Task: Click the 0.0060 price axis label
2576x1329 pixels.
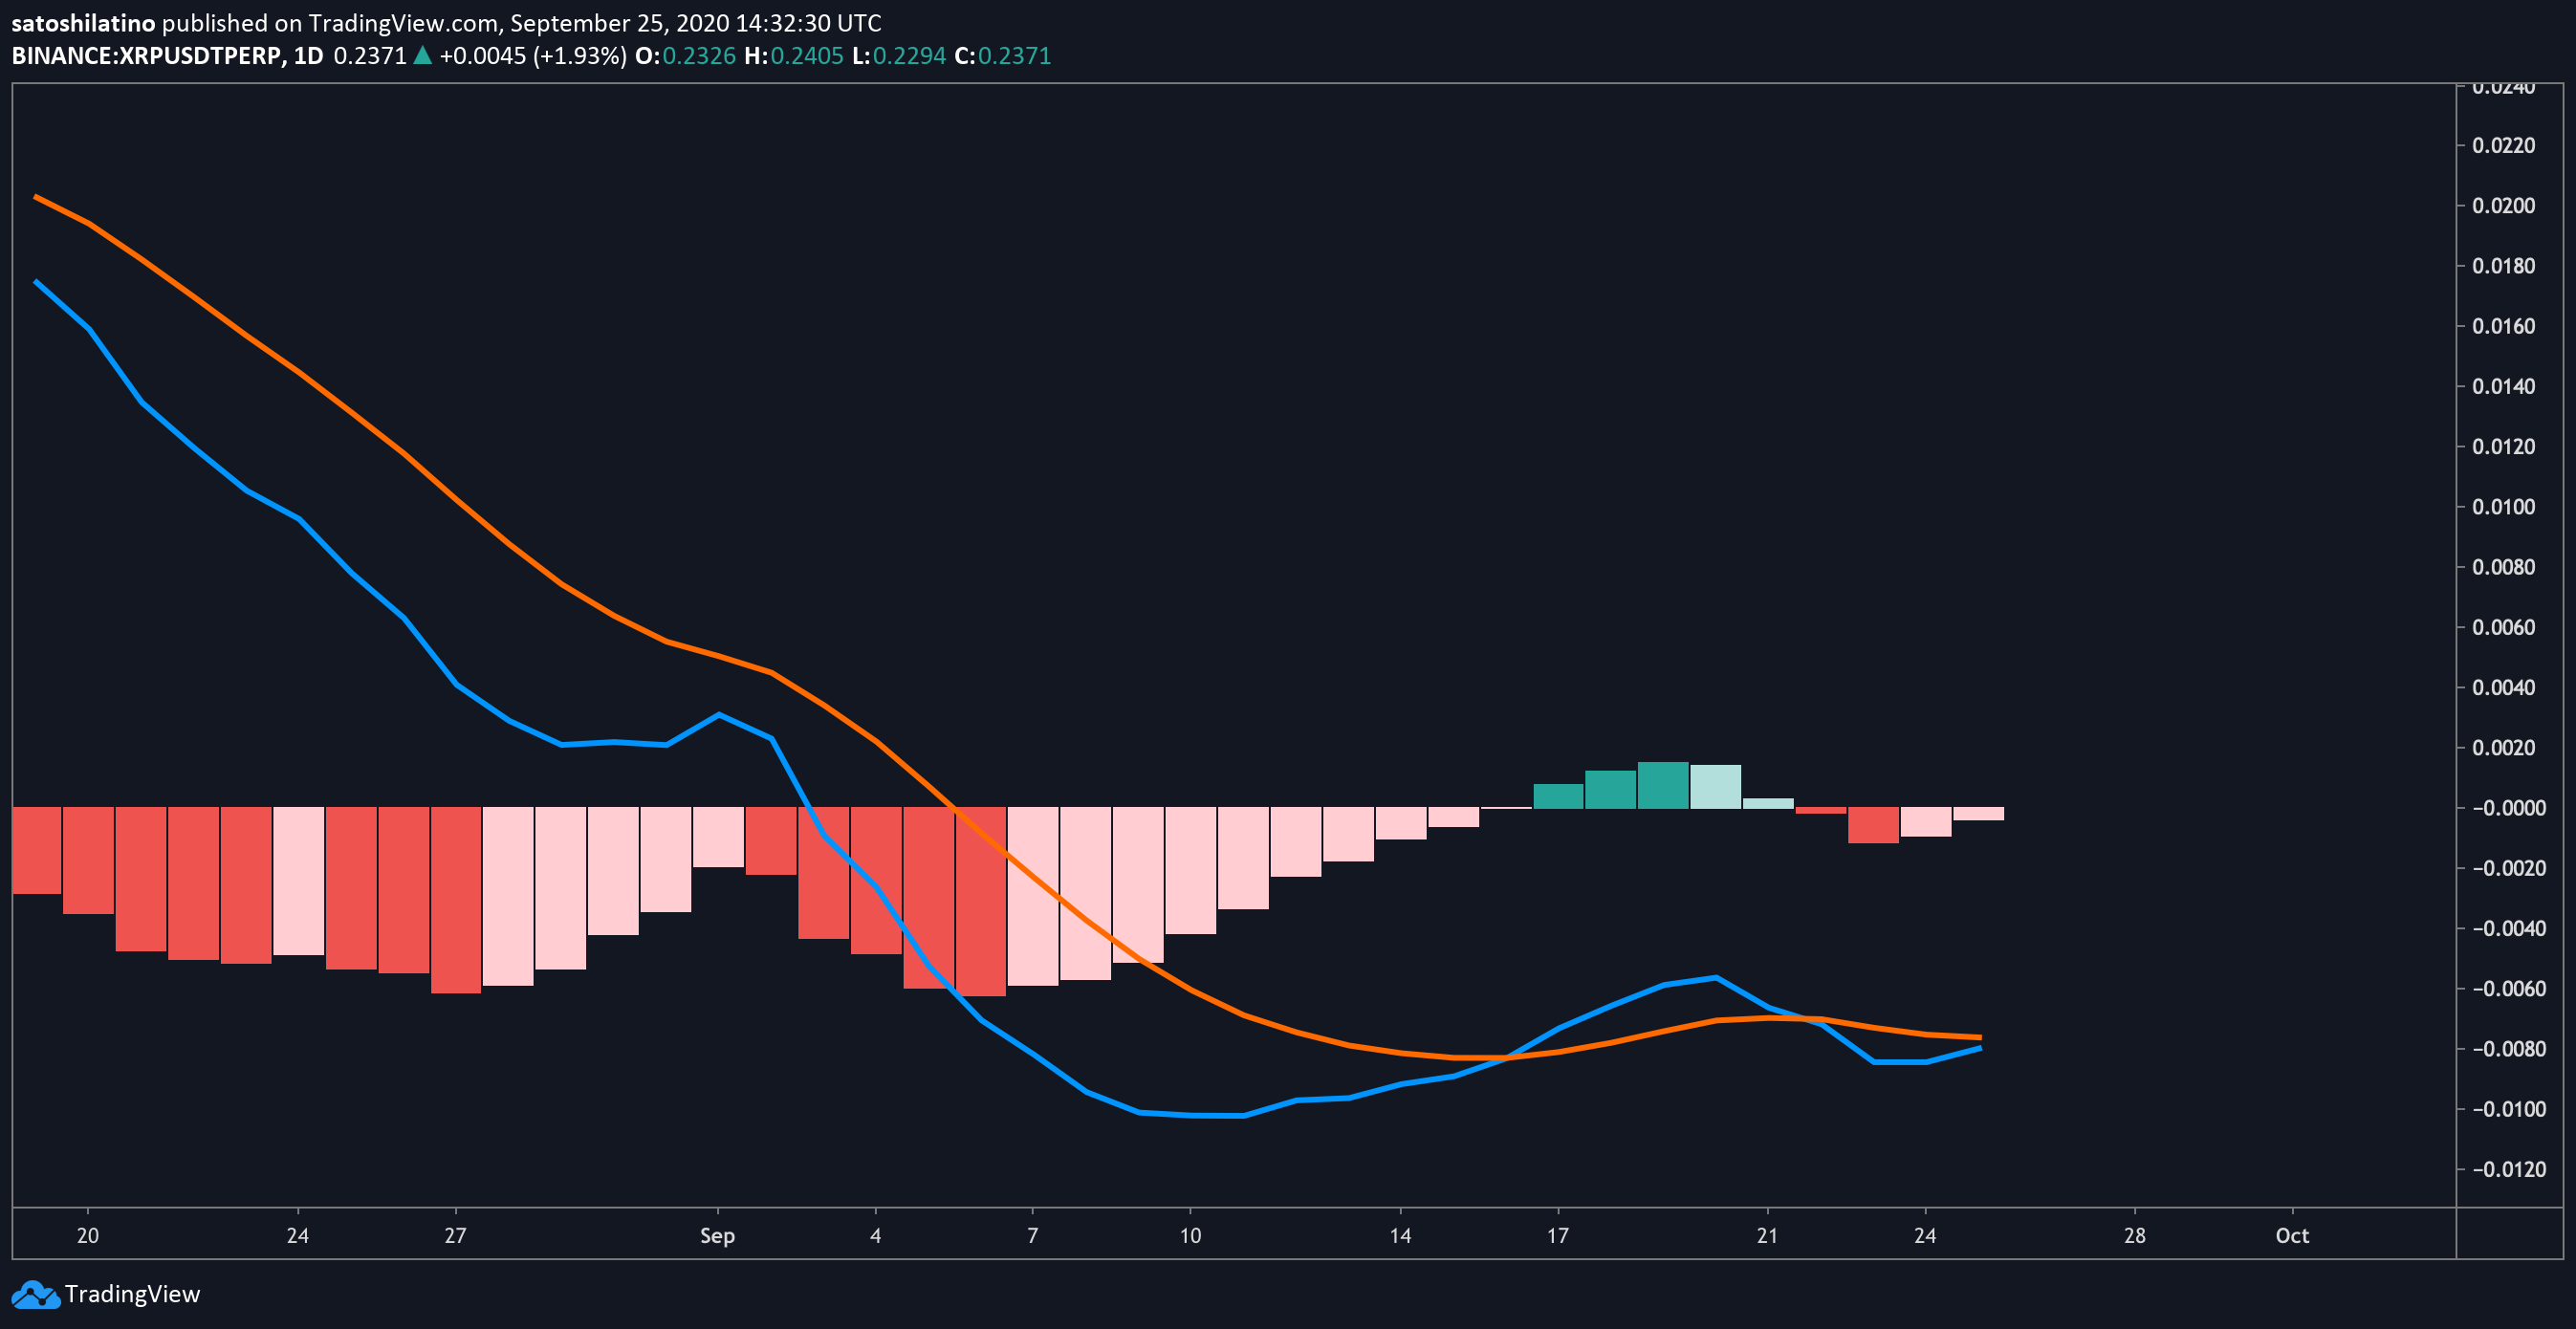Action: pos(2503,627)
